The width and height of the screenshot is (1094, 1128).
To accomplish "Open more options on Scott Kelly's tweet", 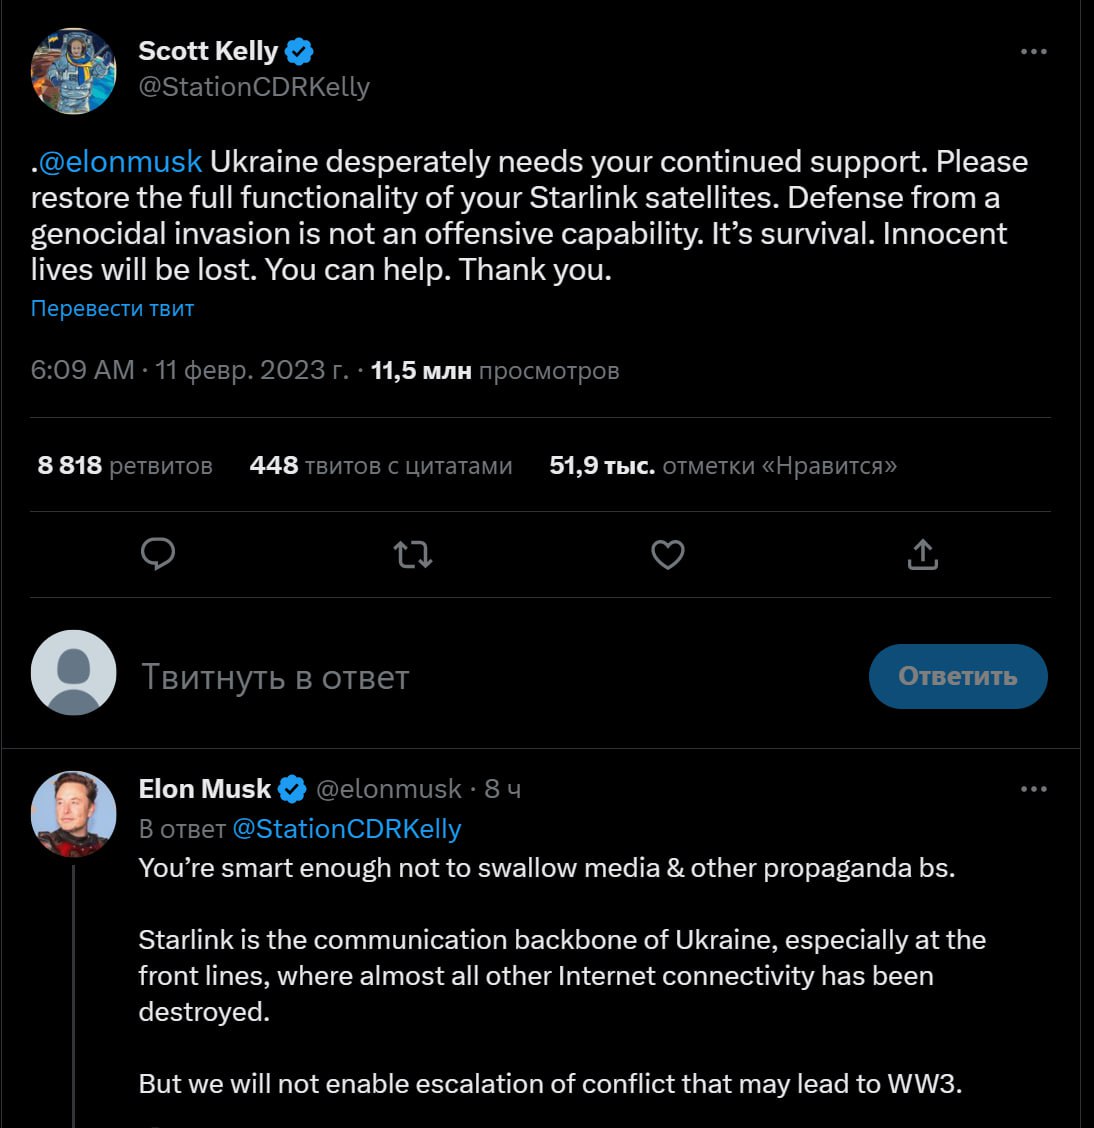I will (x=1033, y=51).
